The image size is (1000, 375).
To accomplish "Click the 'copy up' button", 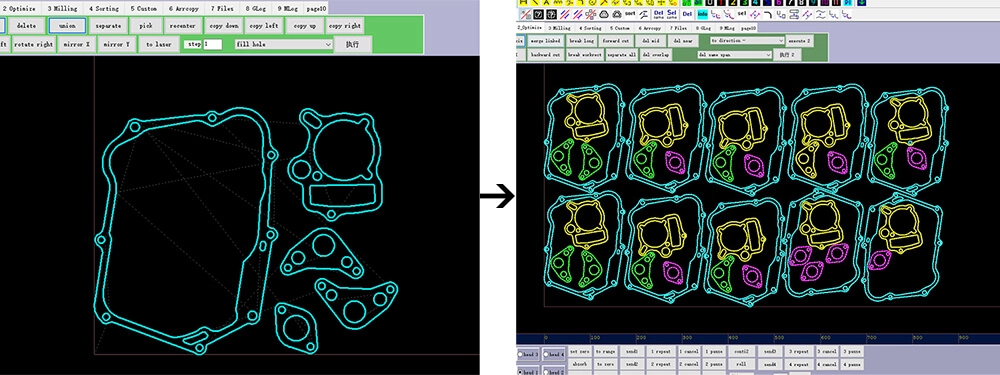I will tap(304, 26).
